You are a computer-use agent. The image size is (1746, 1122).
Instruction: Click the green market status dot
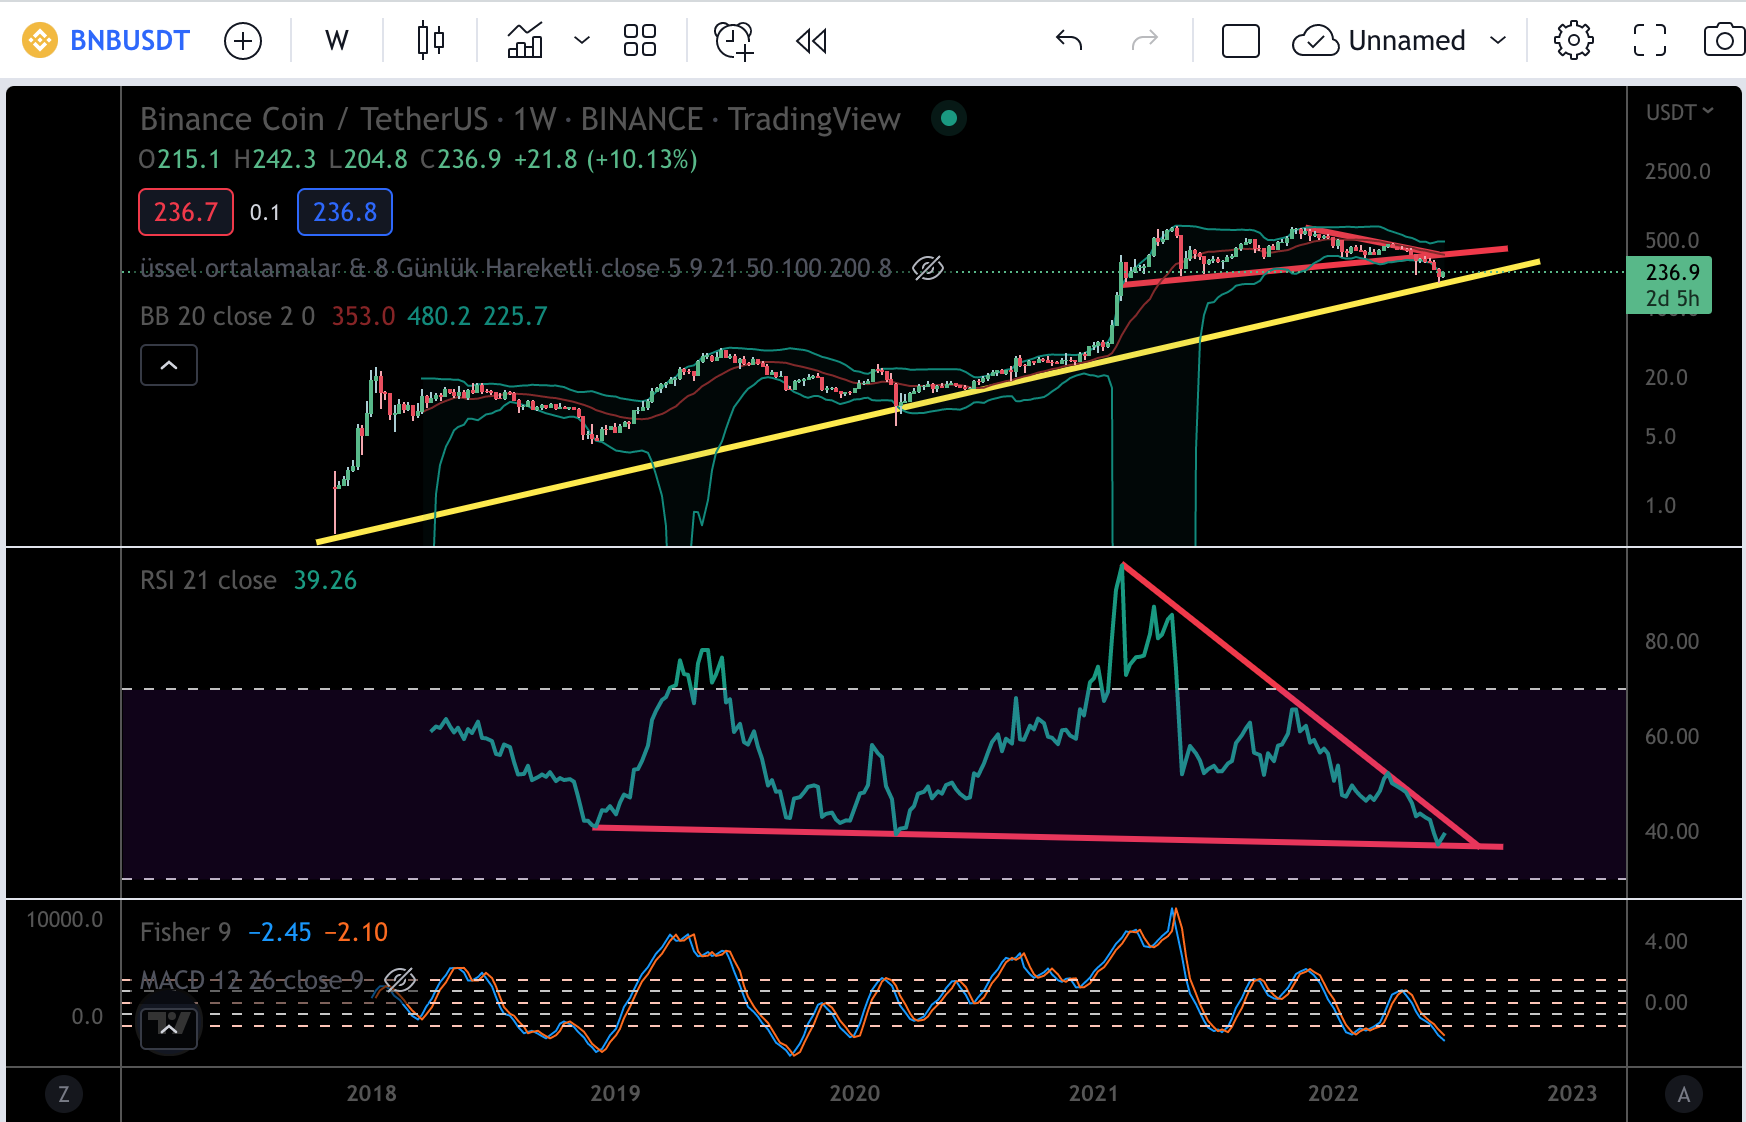click(949, 119)
